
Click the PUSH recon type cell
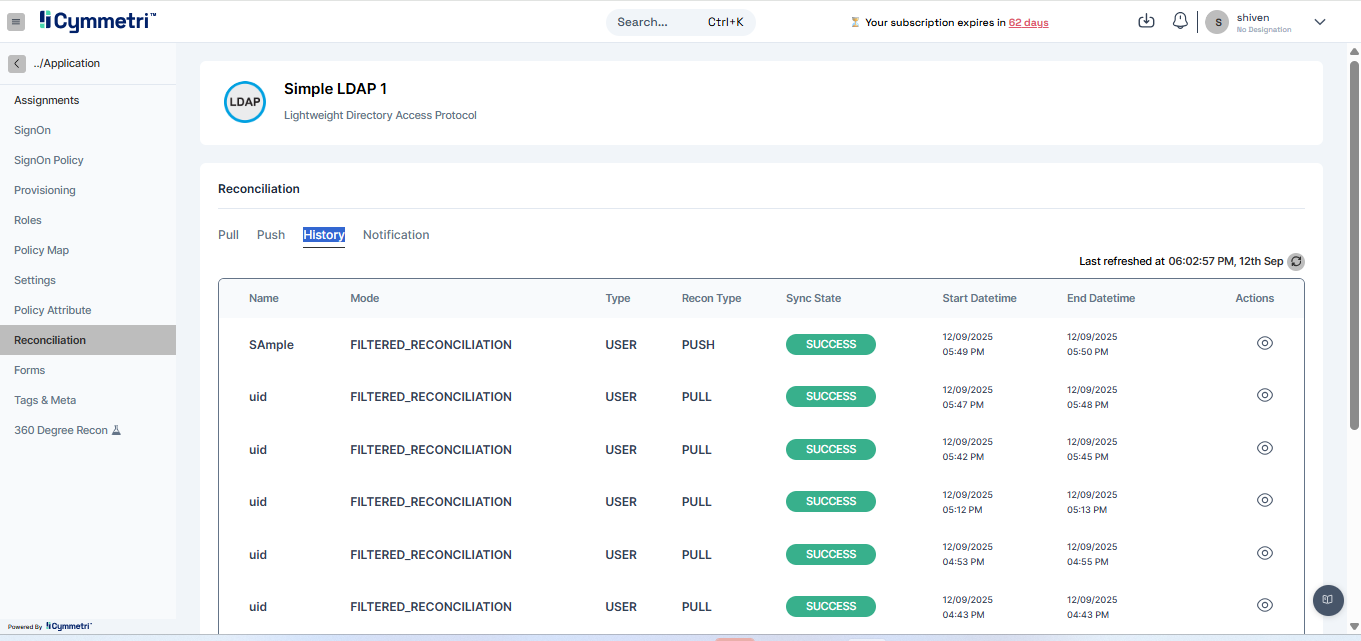pos(698,345)
